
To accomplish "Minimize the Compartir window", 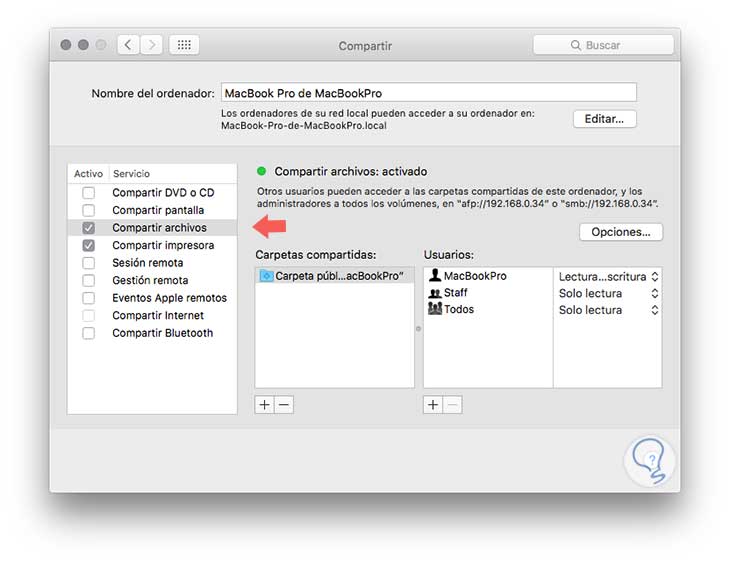I will pyautogui.click(x=83, y=45).
